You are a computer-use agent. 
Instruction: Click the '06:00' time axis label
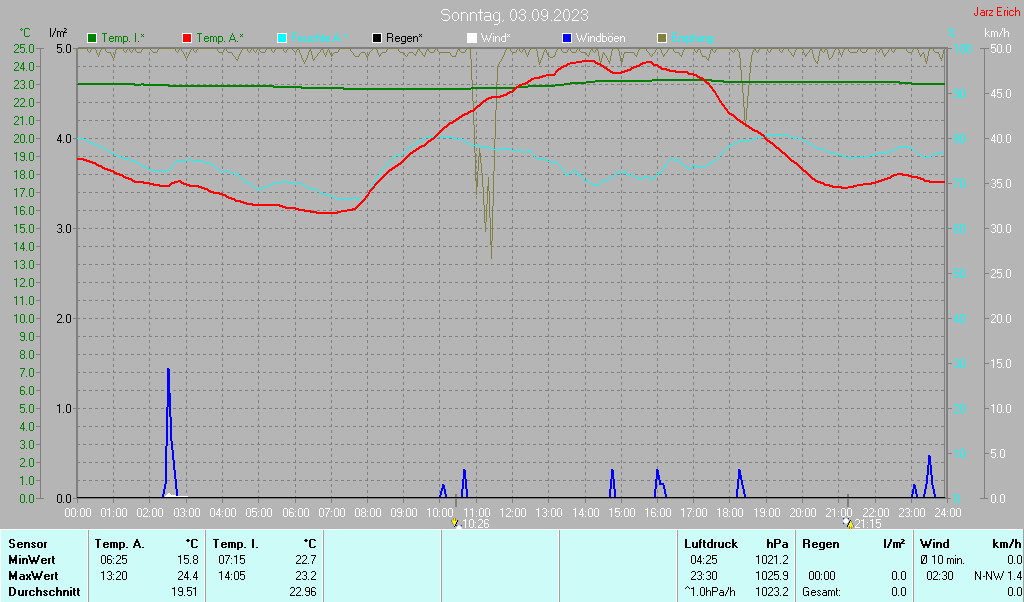click(x=295, y=513)
